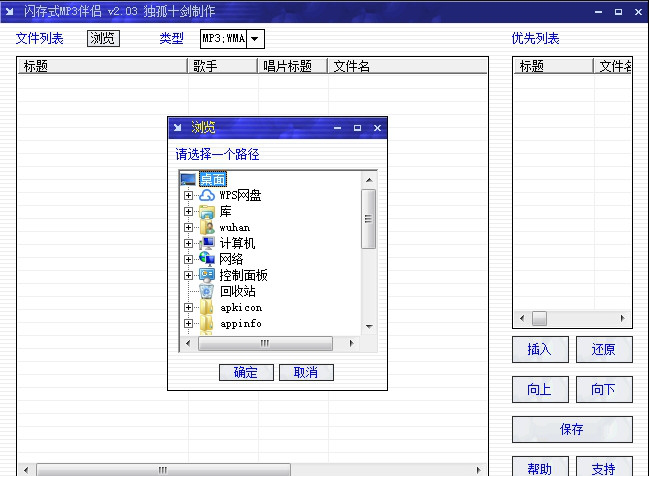Click the 支持 support button

click(x=604, y=468)
